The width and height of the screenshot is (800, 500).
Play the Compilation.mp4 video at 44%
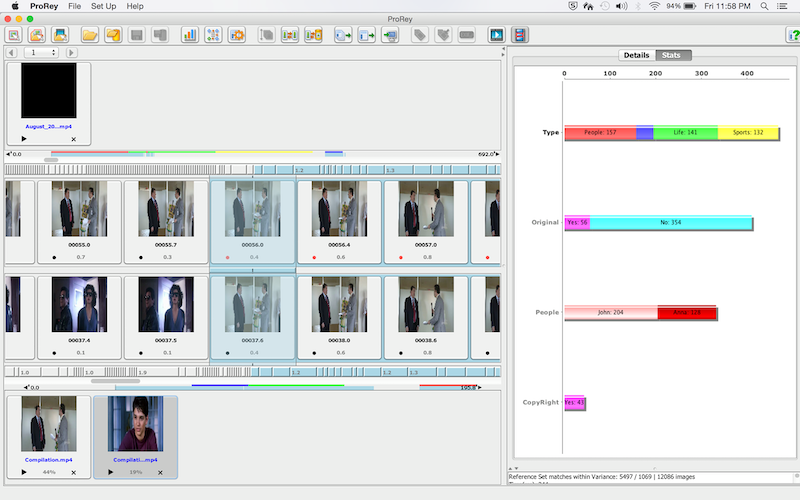(x=24, y=472)
